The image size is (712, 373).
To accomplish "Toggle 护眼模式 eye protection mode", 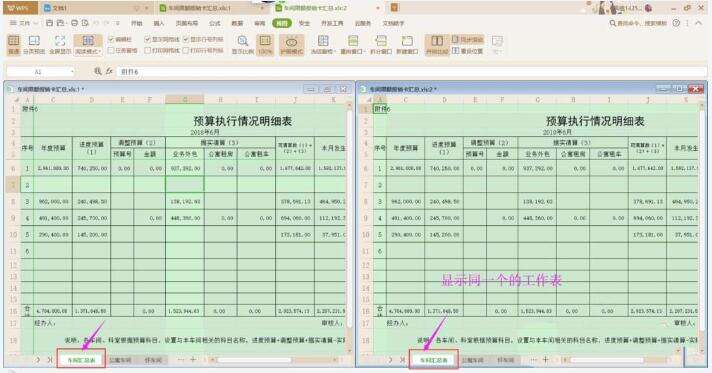I will 292,45.
